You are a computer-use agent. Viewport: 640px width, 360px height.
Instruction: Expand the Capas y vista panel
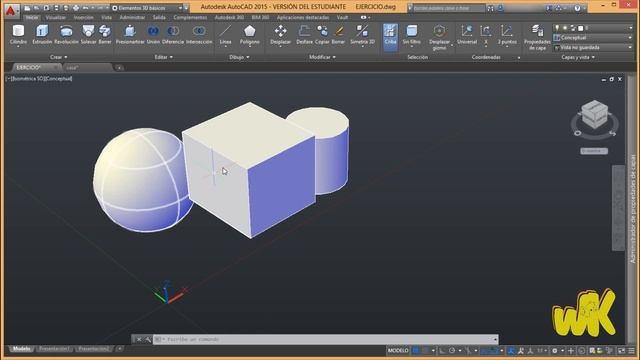(x=578, y=57)
